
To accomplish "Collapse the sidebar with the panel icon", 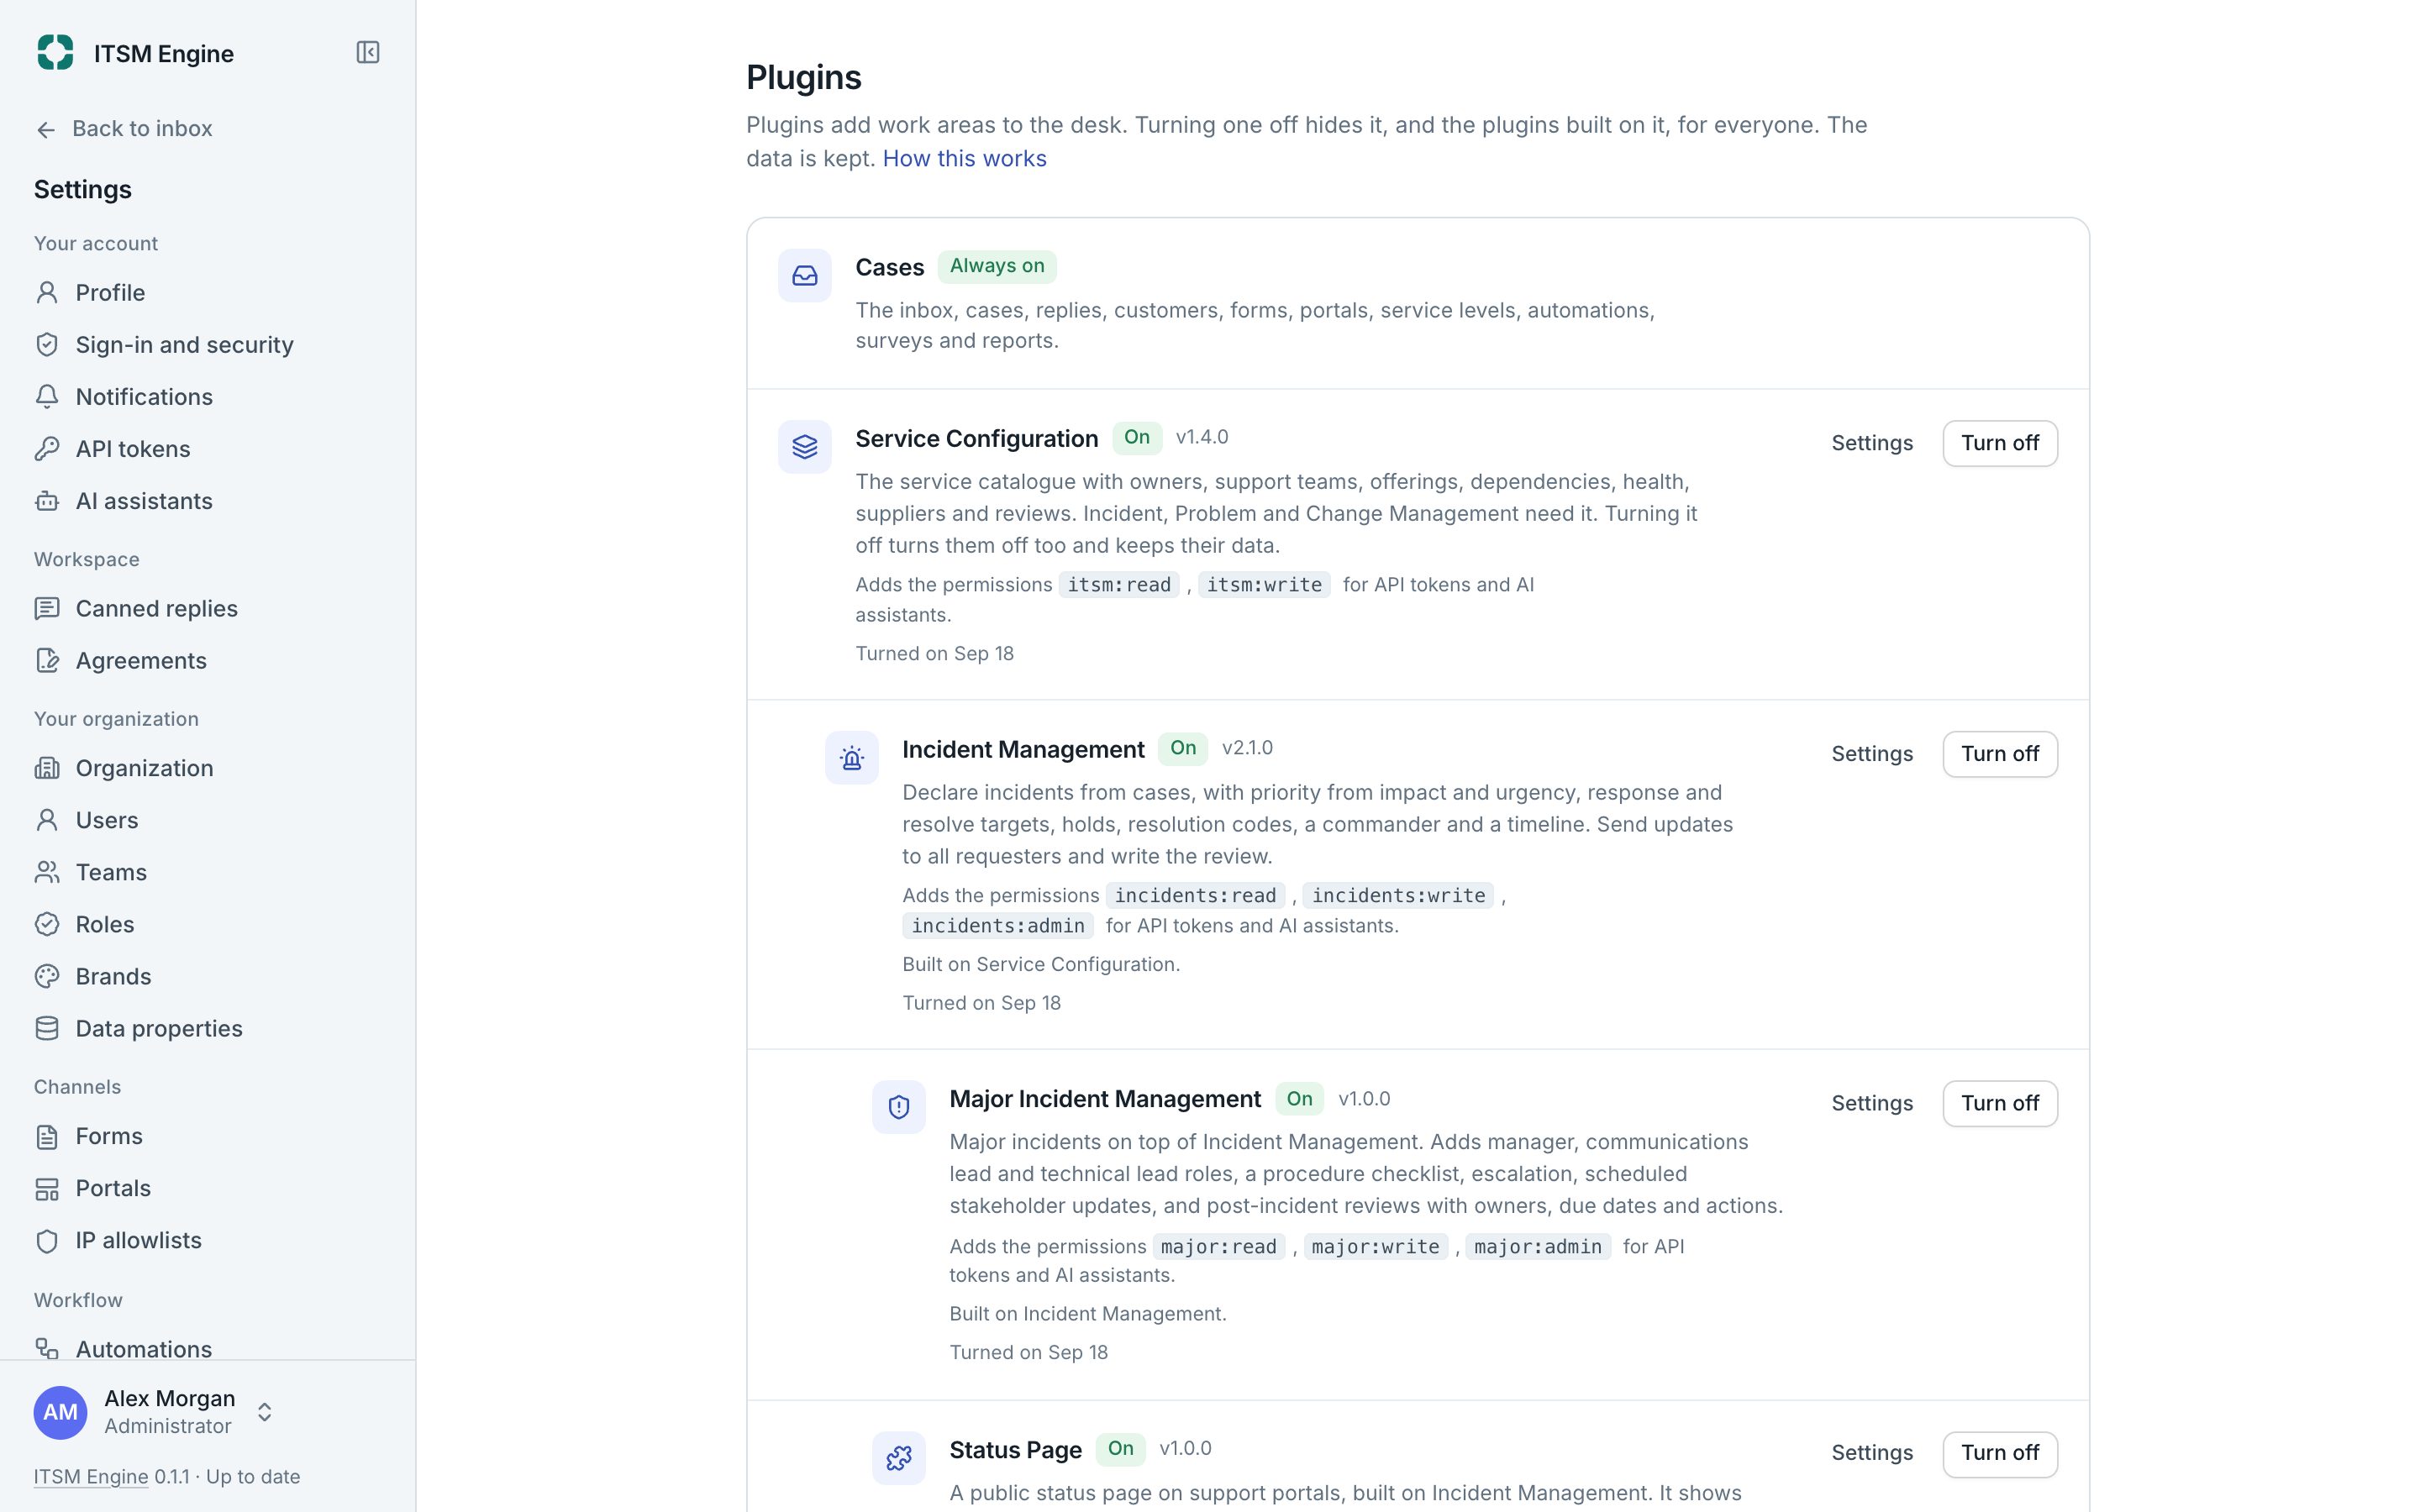I will [368, 52].
